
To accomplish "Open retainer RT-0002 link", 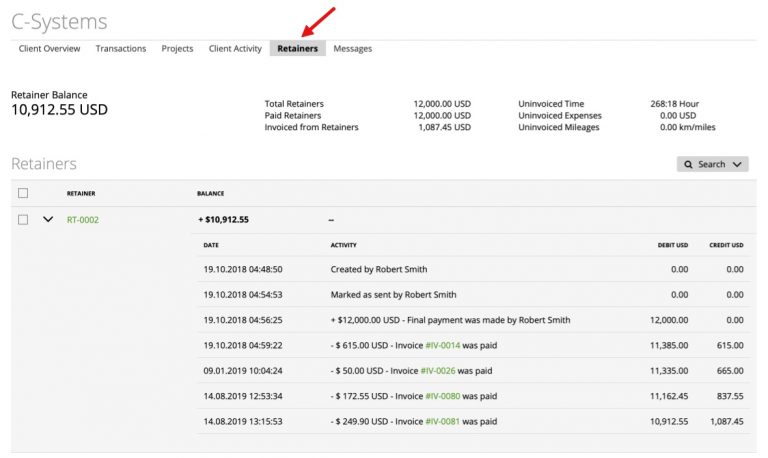I will point(83,220).
